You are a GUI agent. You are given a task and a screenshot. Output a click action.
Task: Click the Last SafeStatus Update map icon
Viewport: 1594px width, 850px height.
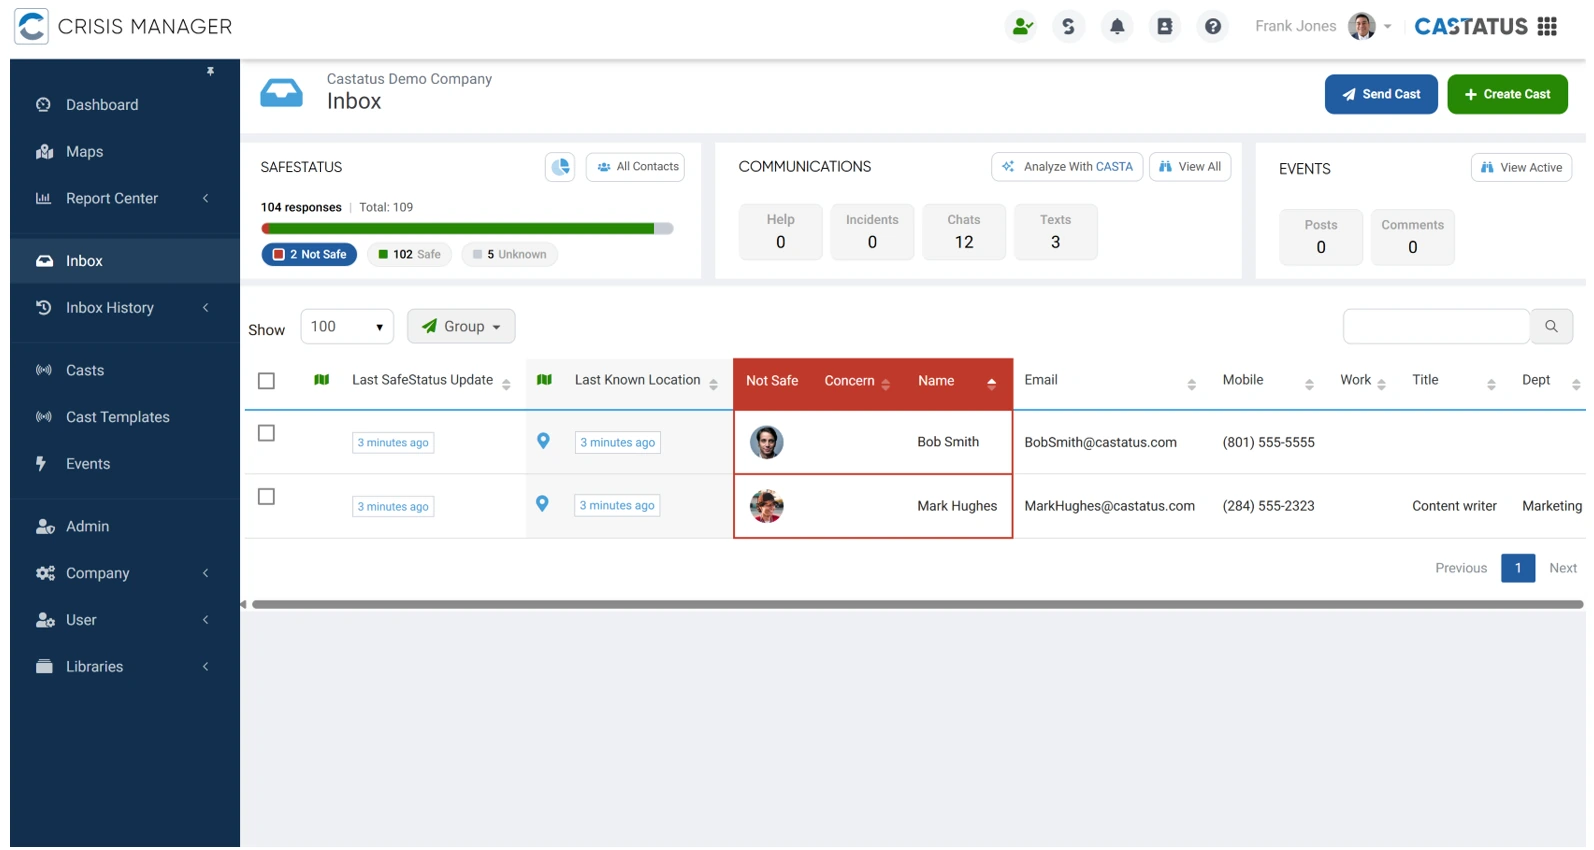tap(321, 380)
